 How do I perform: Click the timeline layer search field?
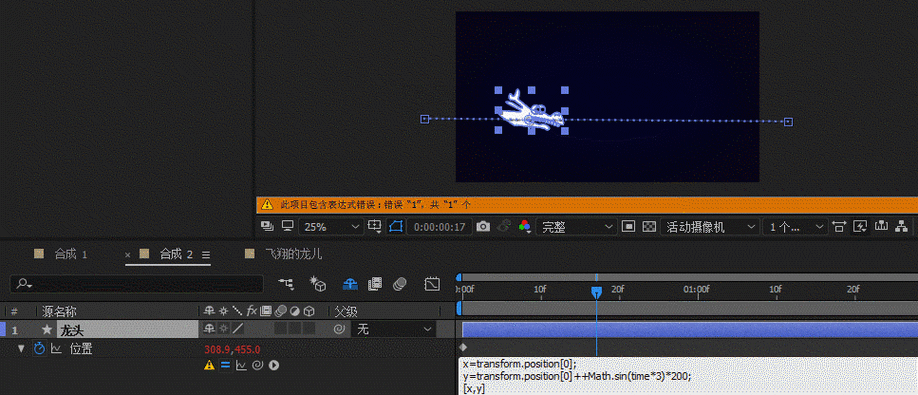click(137, 284)
